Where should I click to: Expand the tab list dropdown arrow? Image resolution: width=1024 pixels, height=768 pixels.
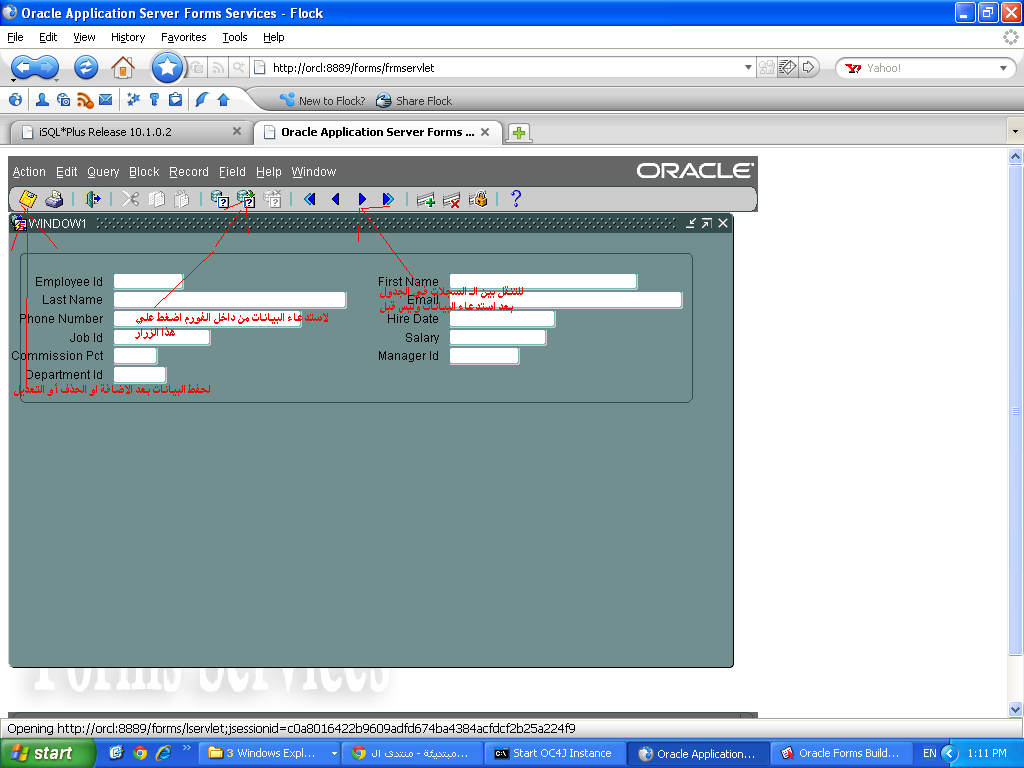pos(1015,131)
